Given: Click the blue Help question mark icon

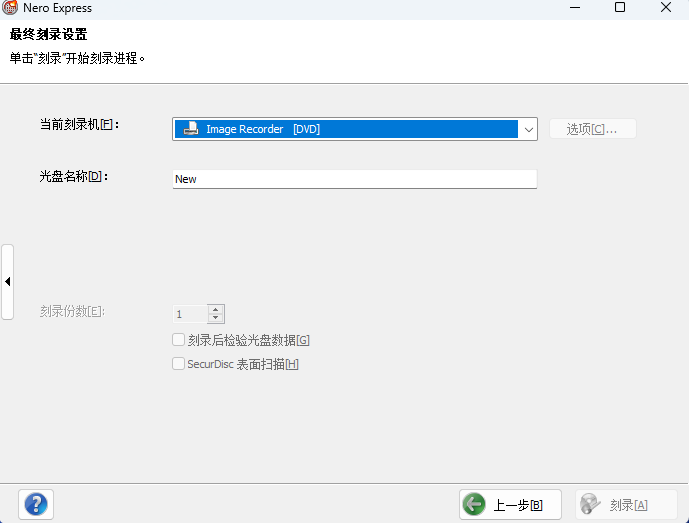Looking at the screenshot, I should [x=36, y=504].
